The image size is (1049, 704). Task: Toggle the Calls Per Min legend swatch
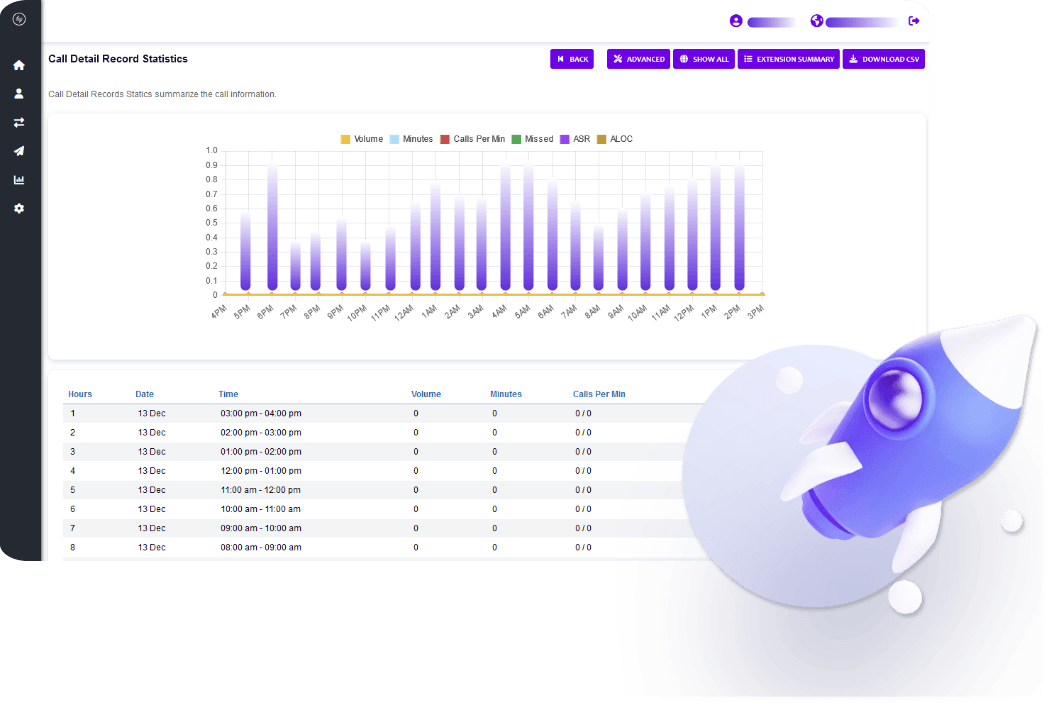click(x=445, y=139)
